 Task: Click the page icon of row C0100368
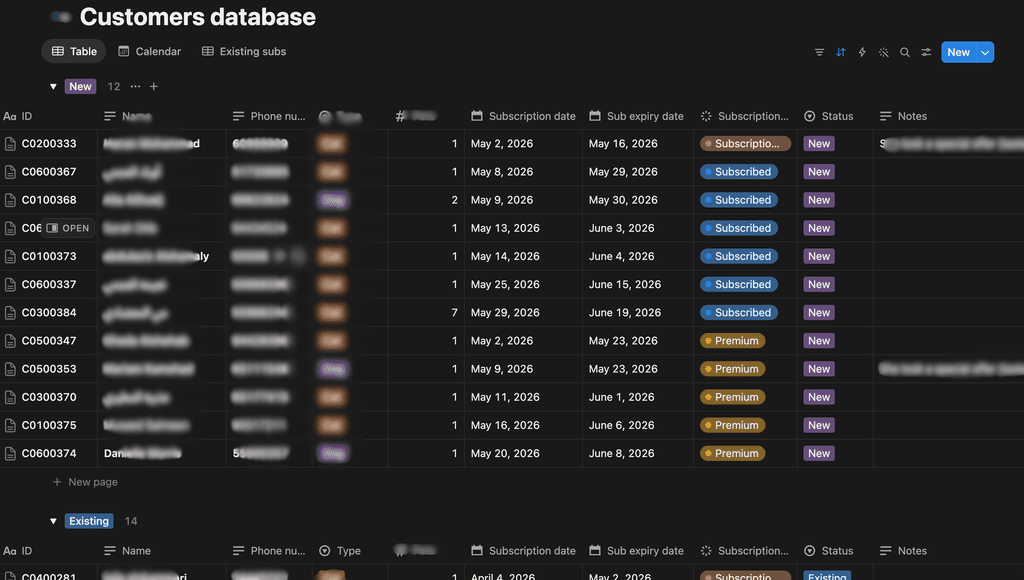coord(10,200)
